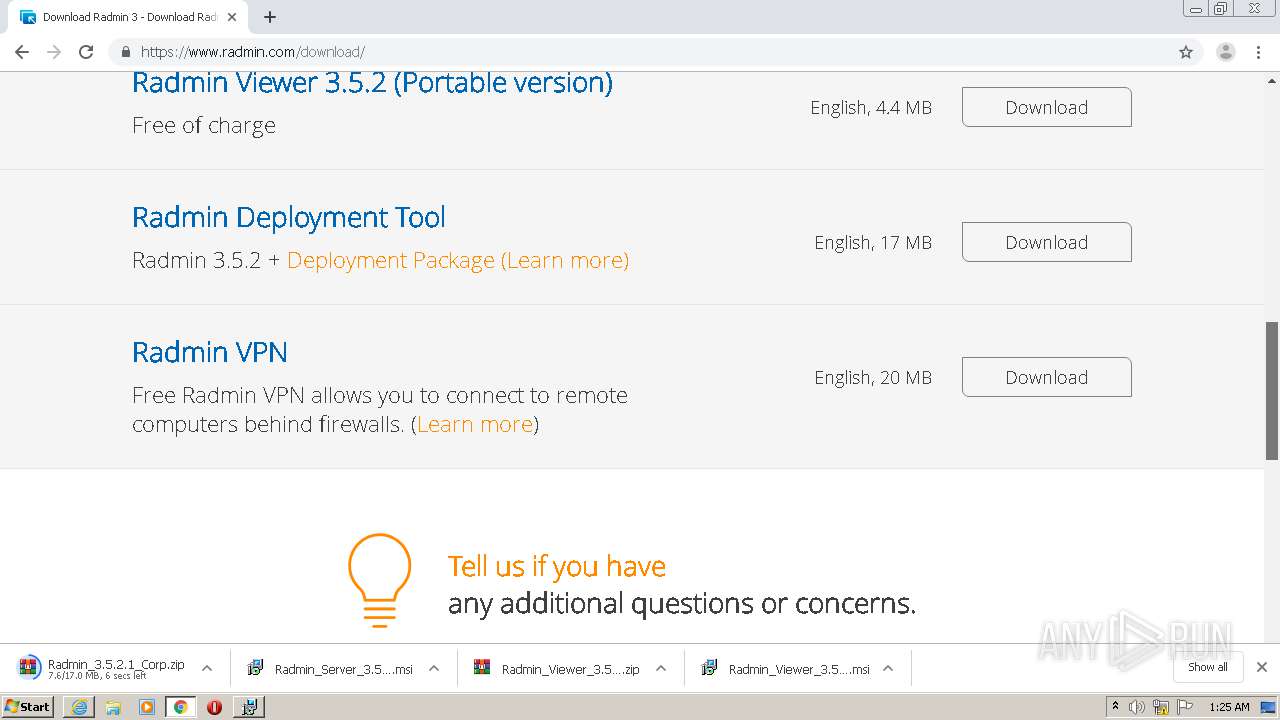Expand options for Radmin_Server msi download
The image size is (1280, 720).
[434, 668]
